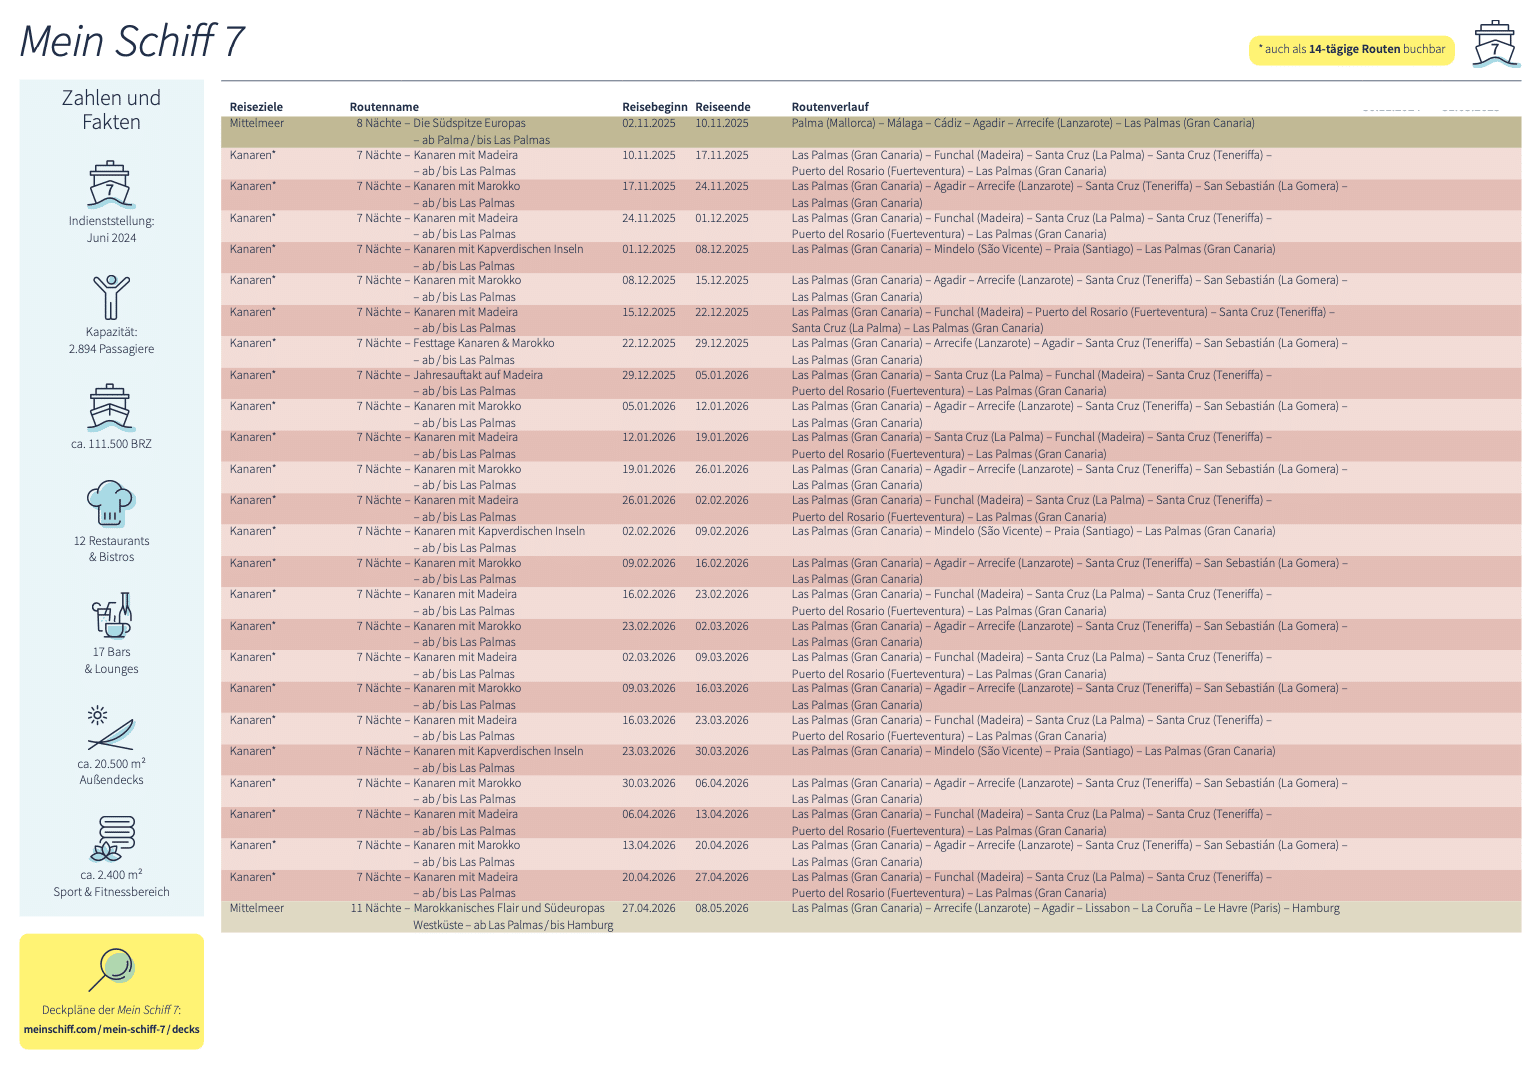Click the ship logo in the top-right corner
This screenshot has height=1067, width=1539.
pyautogui.click(x=1495, y=44)
